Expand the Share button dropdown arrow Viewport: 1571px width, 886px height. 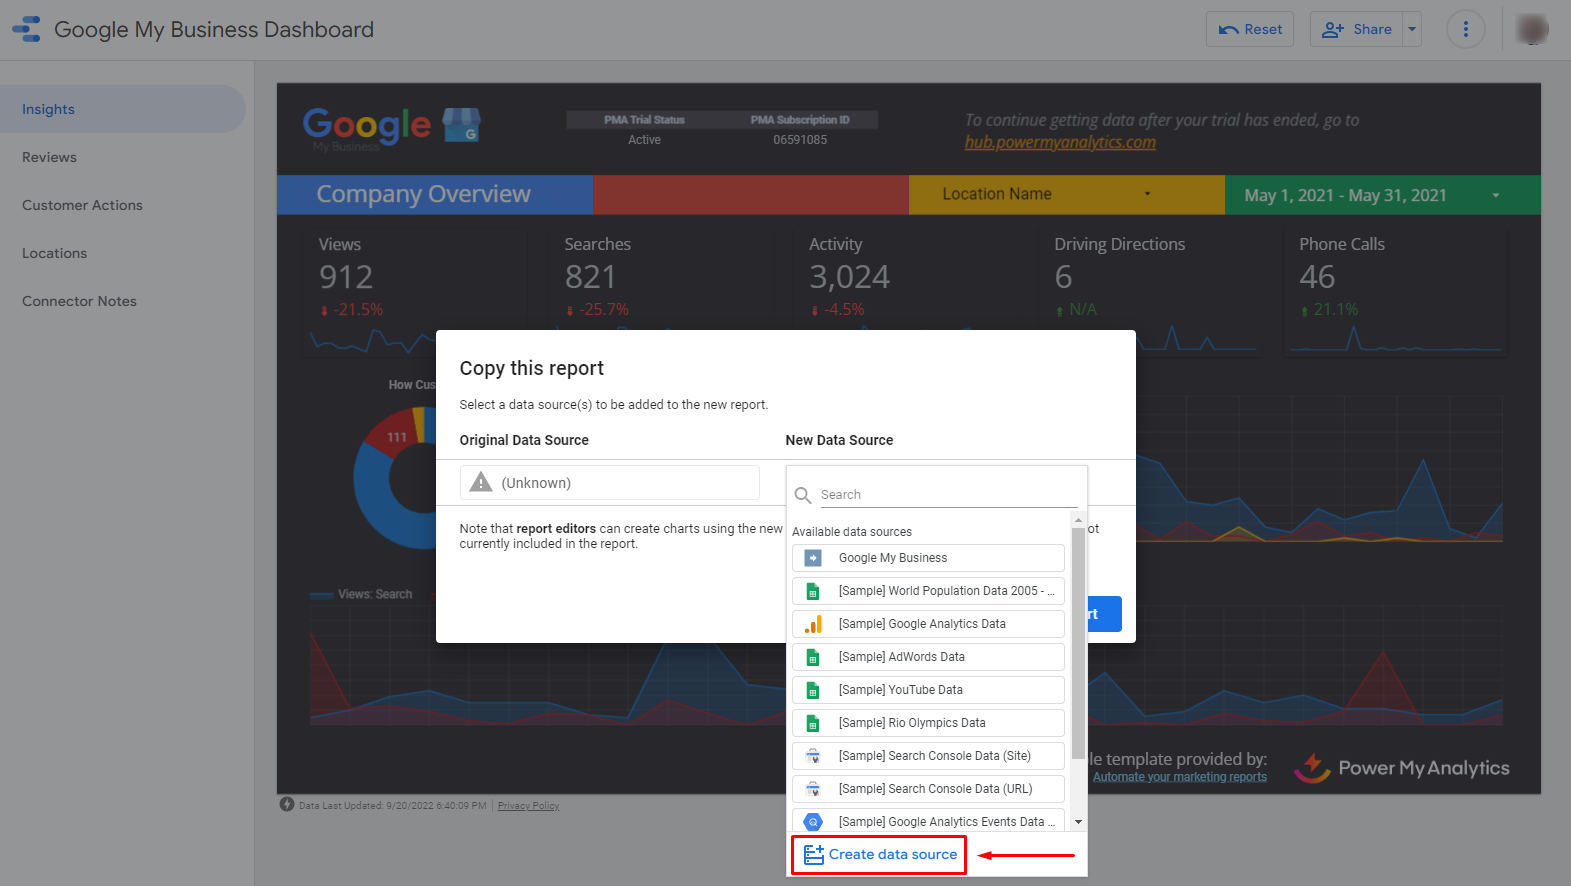point(1412,29)
